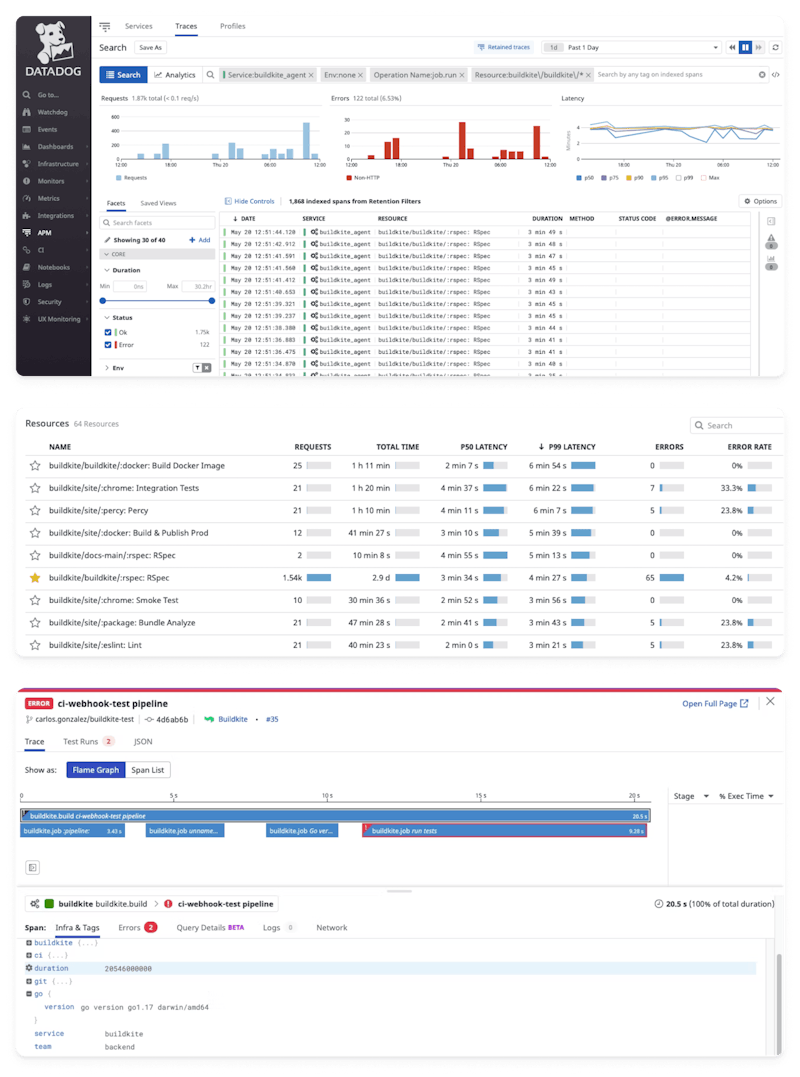Open the Past 1 Day time dropdown
The image size is (800, 1077).
click(631, 47)
